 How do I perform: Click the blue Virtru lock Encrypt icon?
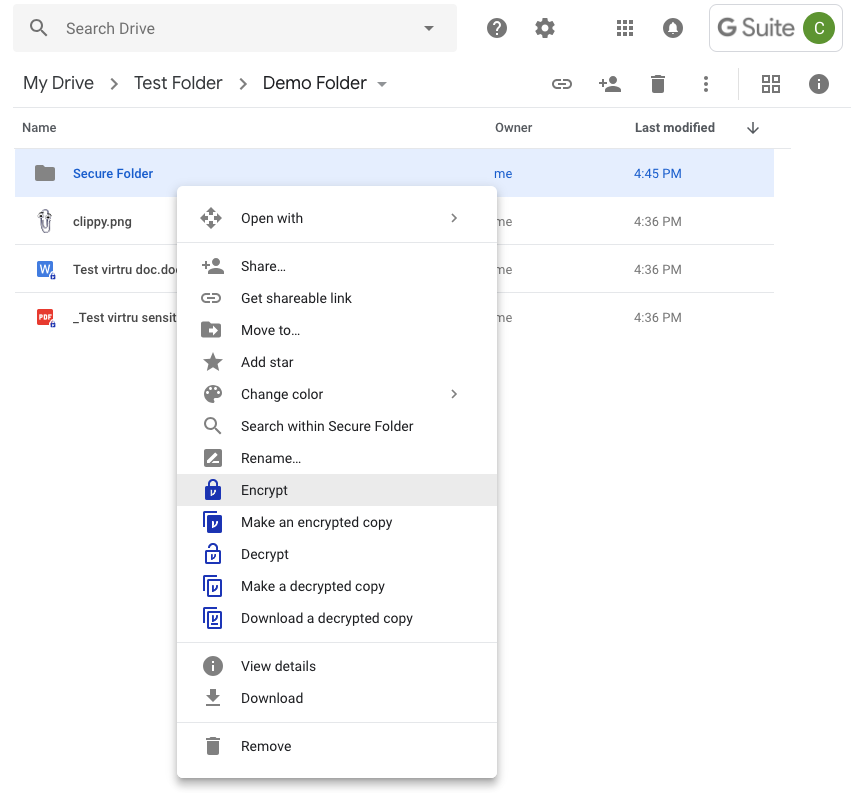(213, 489)
